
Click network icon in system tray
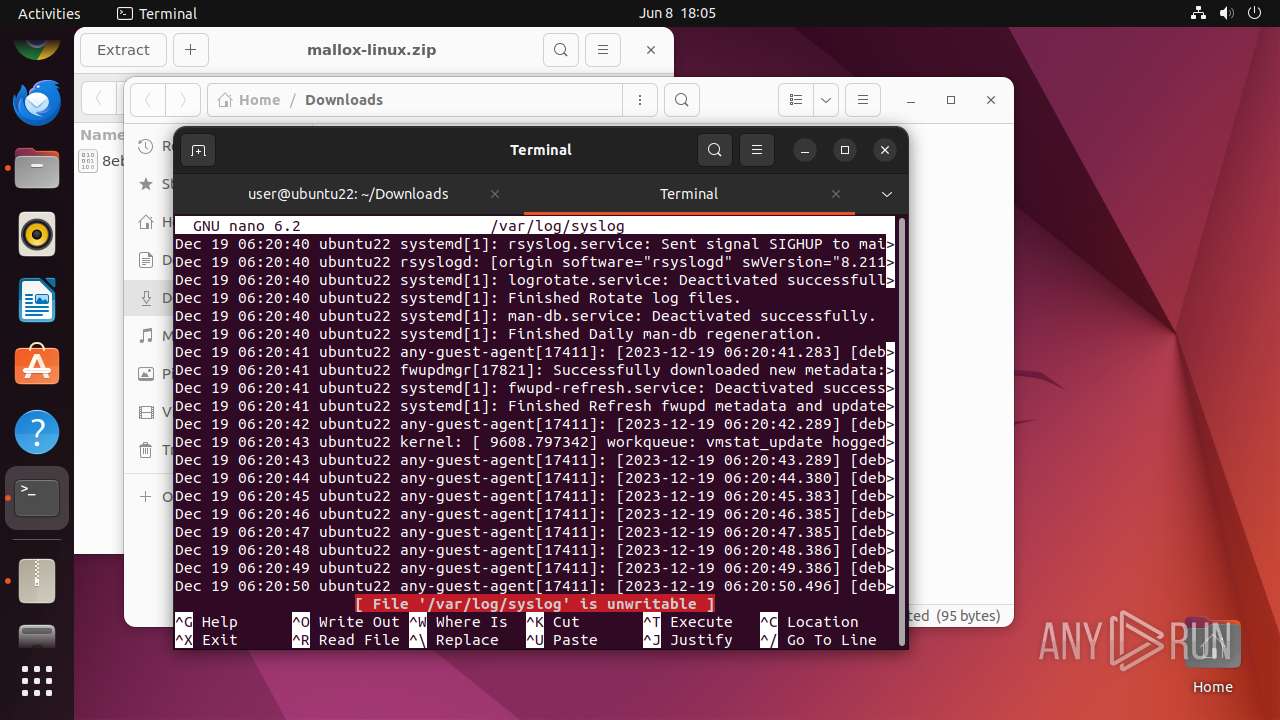(x=1199, y=13)
